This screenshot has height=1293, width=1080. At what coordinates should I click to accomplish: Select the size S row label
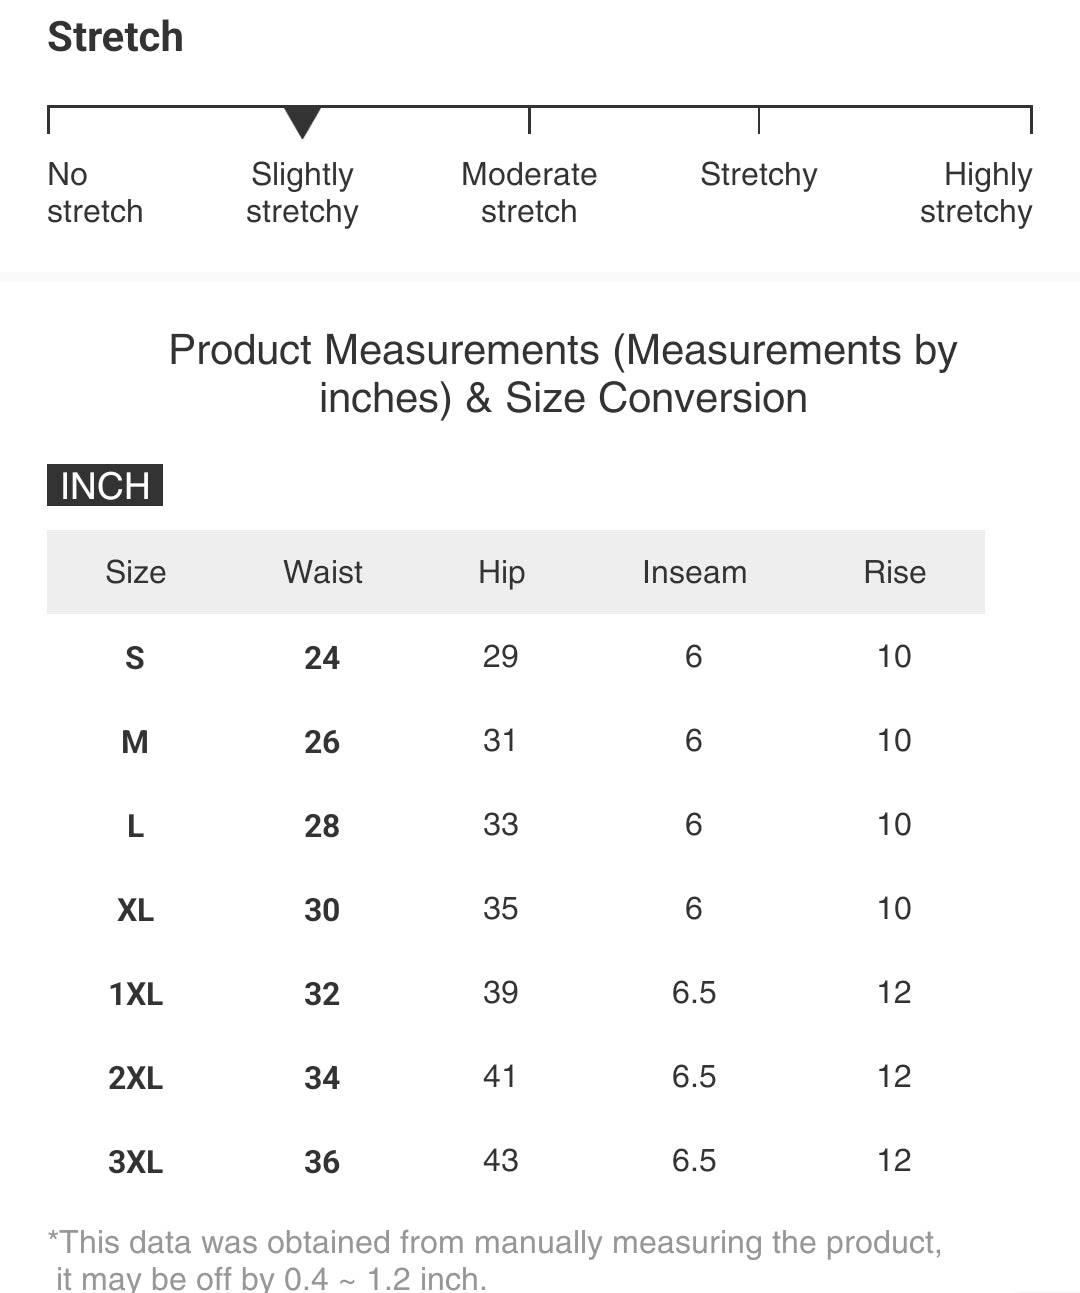point(135,658)
